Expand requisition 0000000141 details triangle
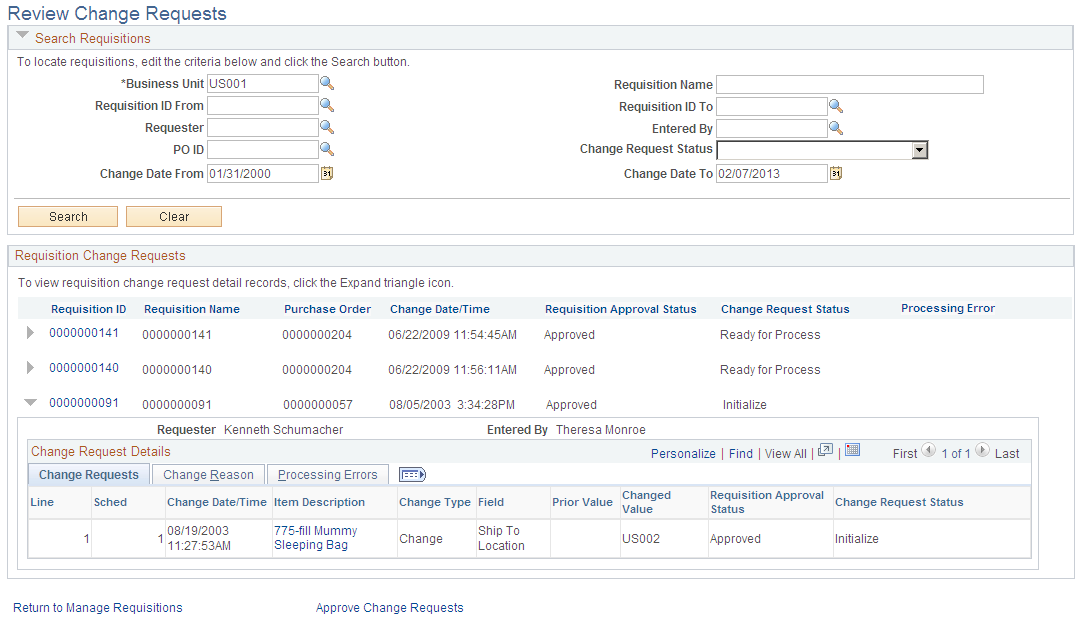The image size is (1082, 625). [x=30, y=333]
